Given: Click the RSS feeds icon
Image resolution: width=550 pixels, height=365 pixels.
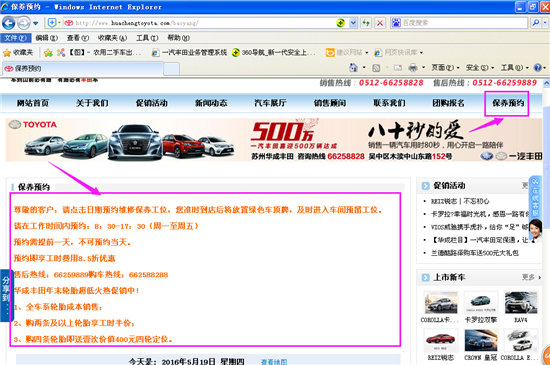Looking at the screenshot, I should tap(376, 68).
